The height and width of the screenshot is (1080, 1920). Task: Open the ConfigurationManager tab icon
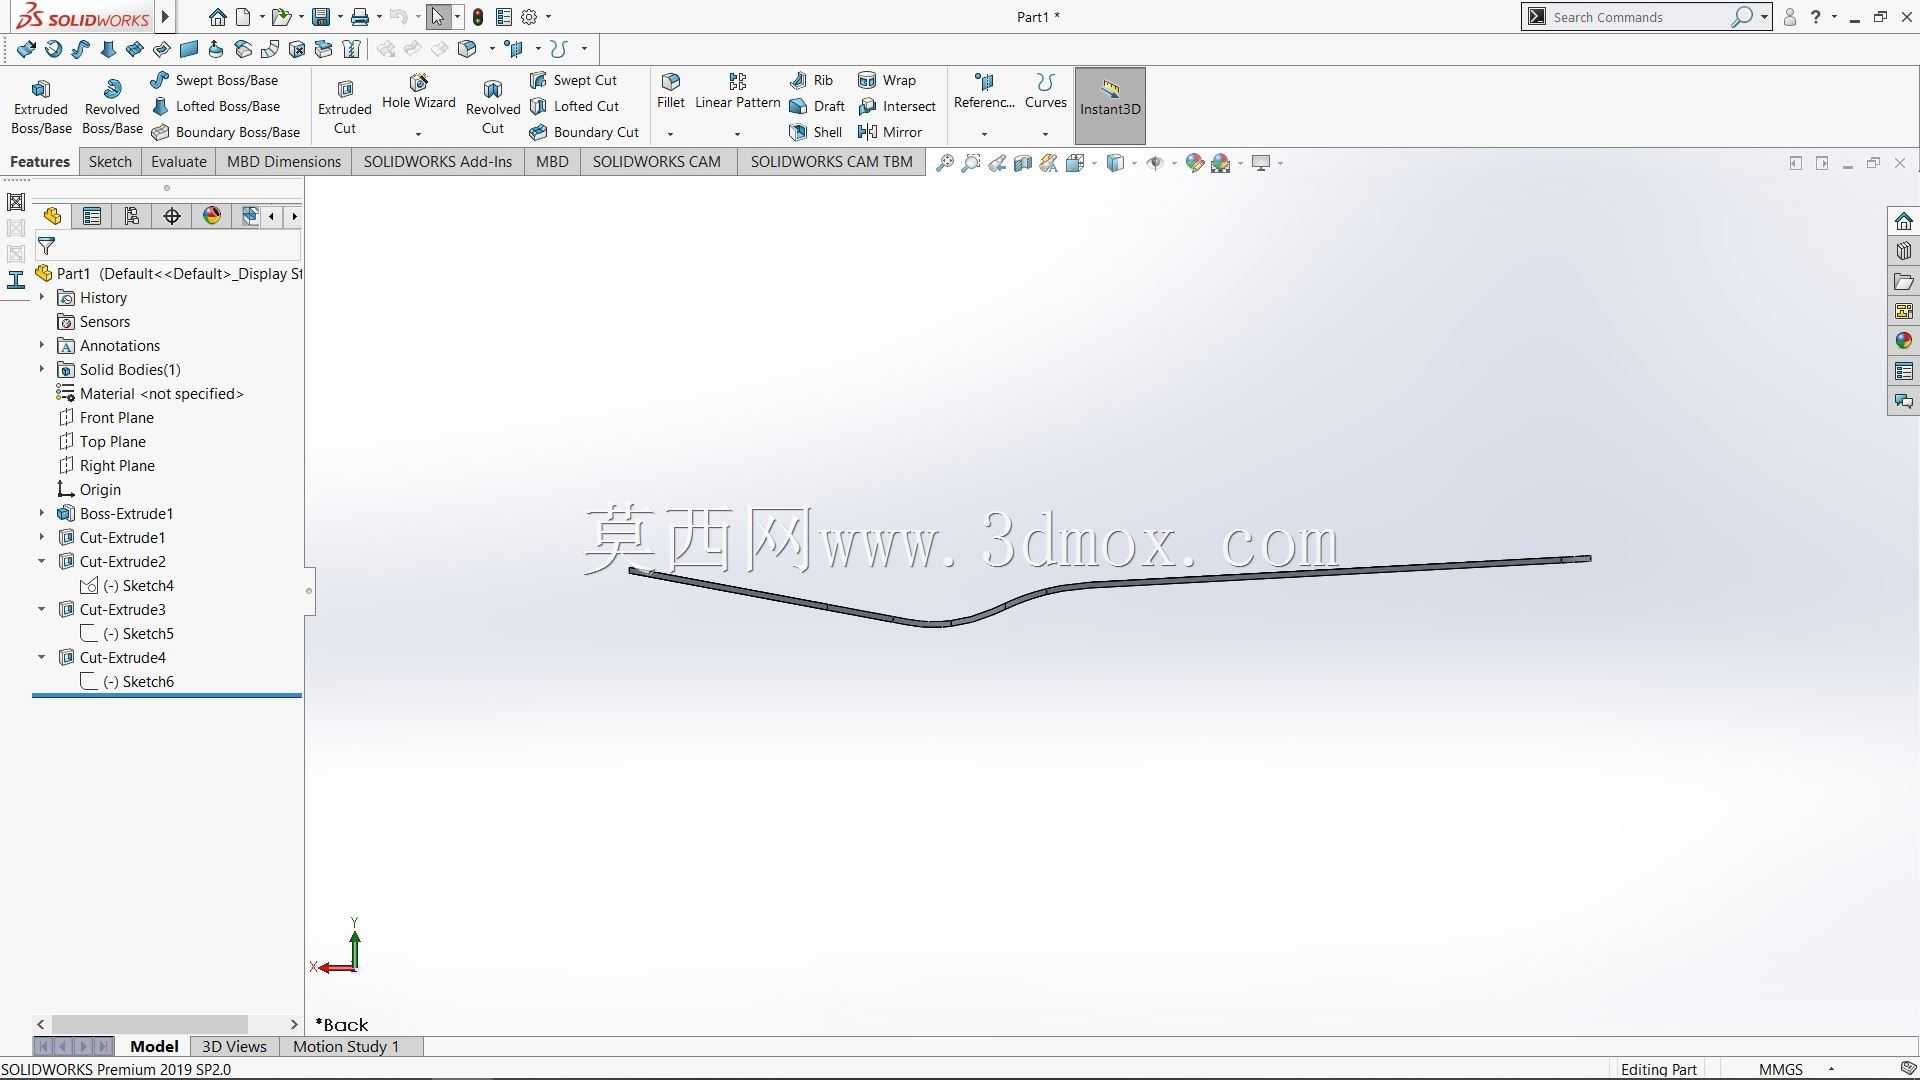(x=132, y=216)
